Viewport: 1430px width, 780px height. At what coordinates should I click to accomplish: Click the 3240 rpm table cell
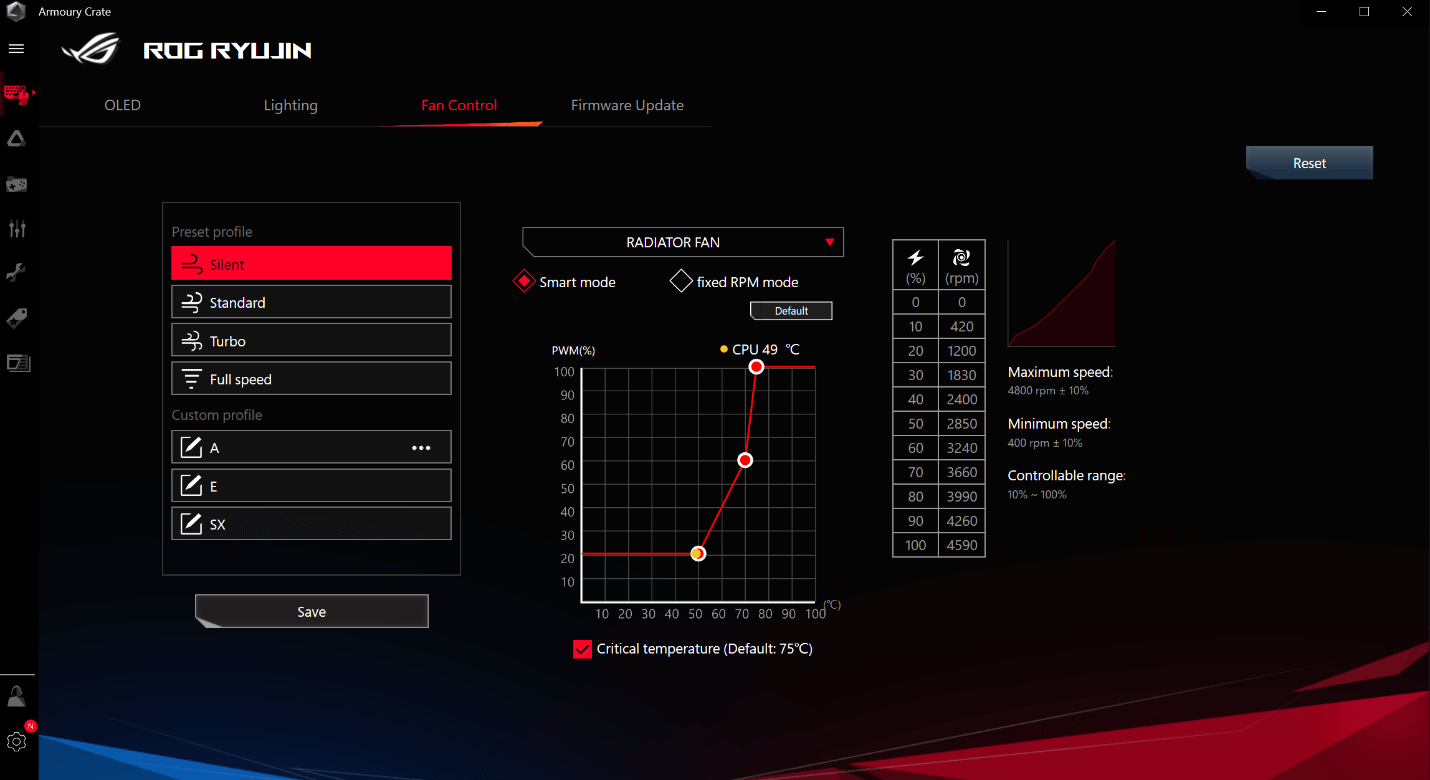pos(962,448)
